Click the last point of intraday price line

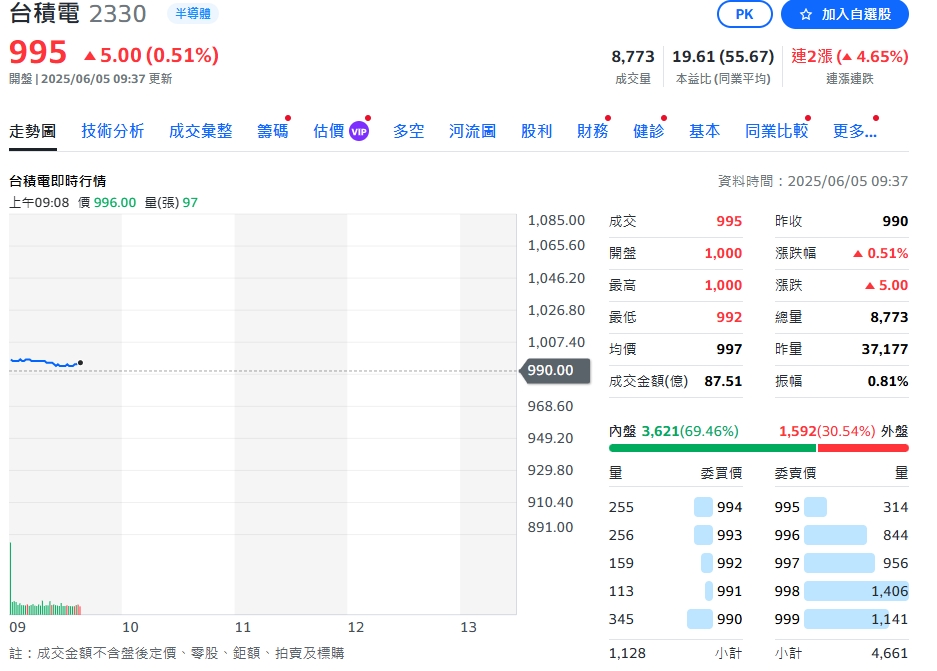click(80, 363)
